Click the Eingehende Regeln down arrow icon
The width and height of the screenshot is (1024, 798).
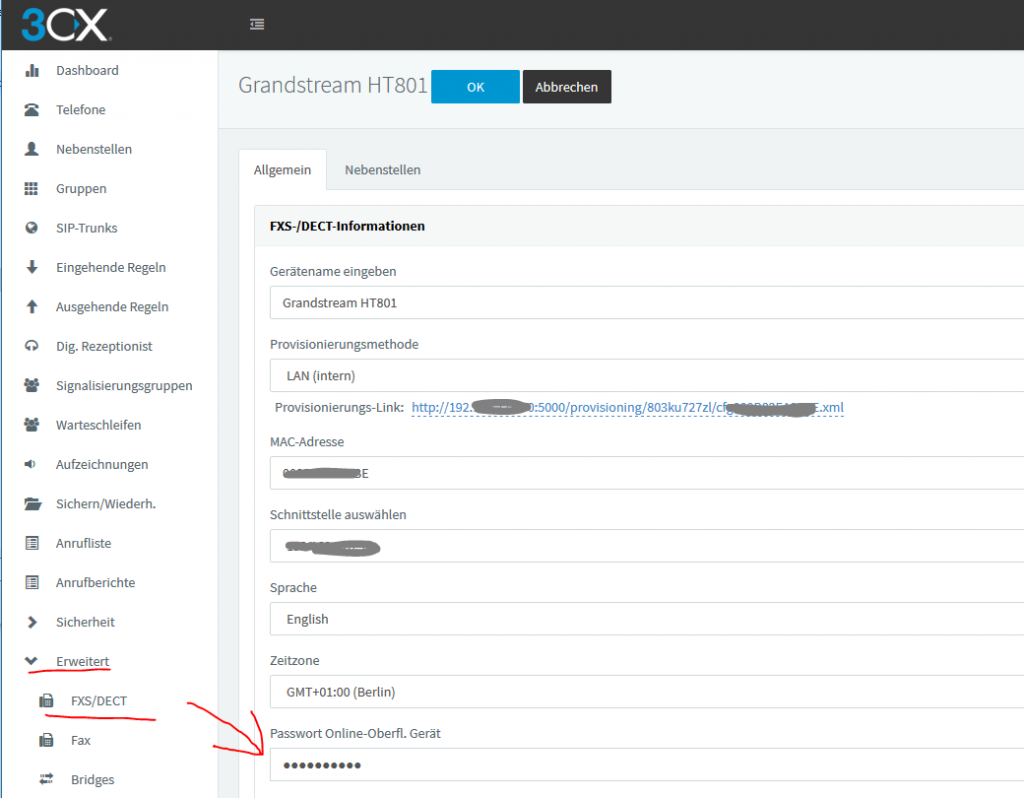pos(31,267)
